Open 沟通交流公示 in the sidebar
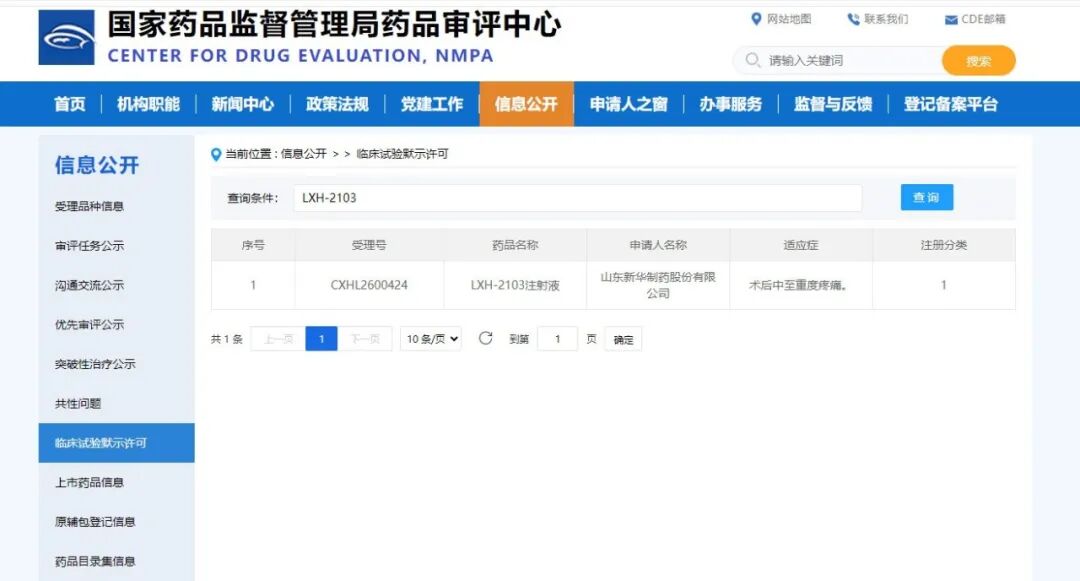This screenshot has height=581, width=1080. pos(90,285)
